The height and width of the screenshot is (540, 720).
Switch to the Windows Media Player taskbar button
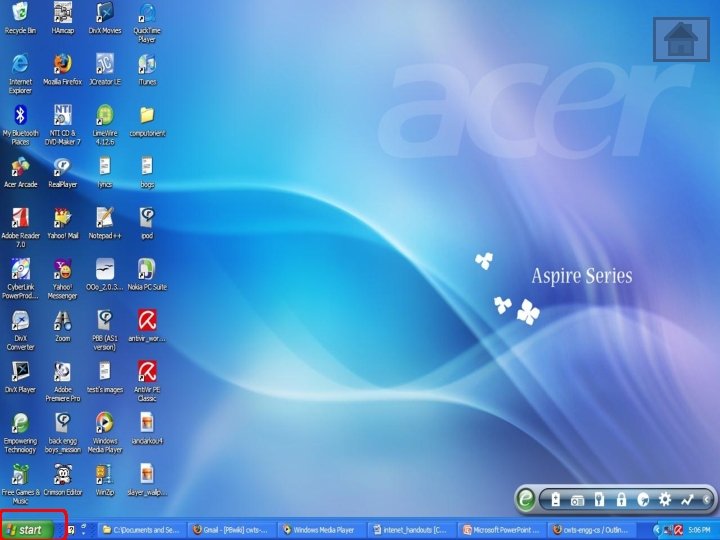coord(321,530)
